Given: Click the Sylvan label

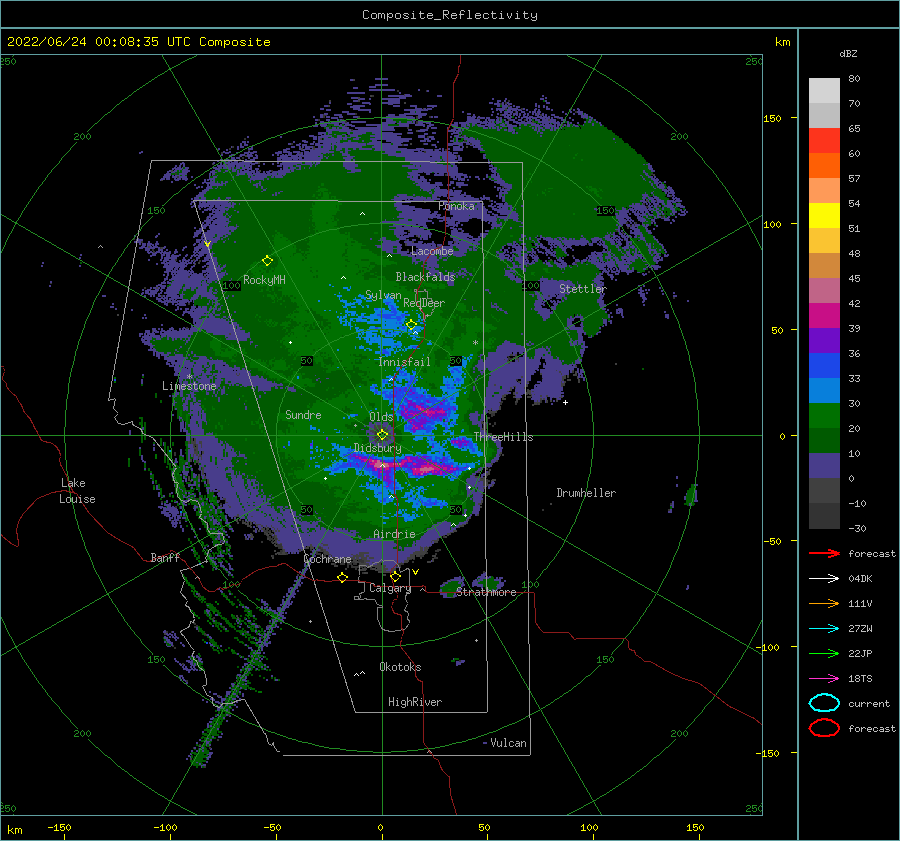Looking at the screenshot, I should [383, 295].
